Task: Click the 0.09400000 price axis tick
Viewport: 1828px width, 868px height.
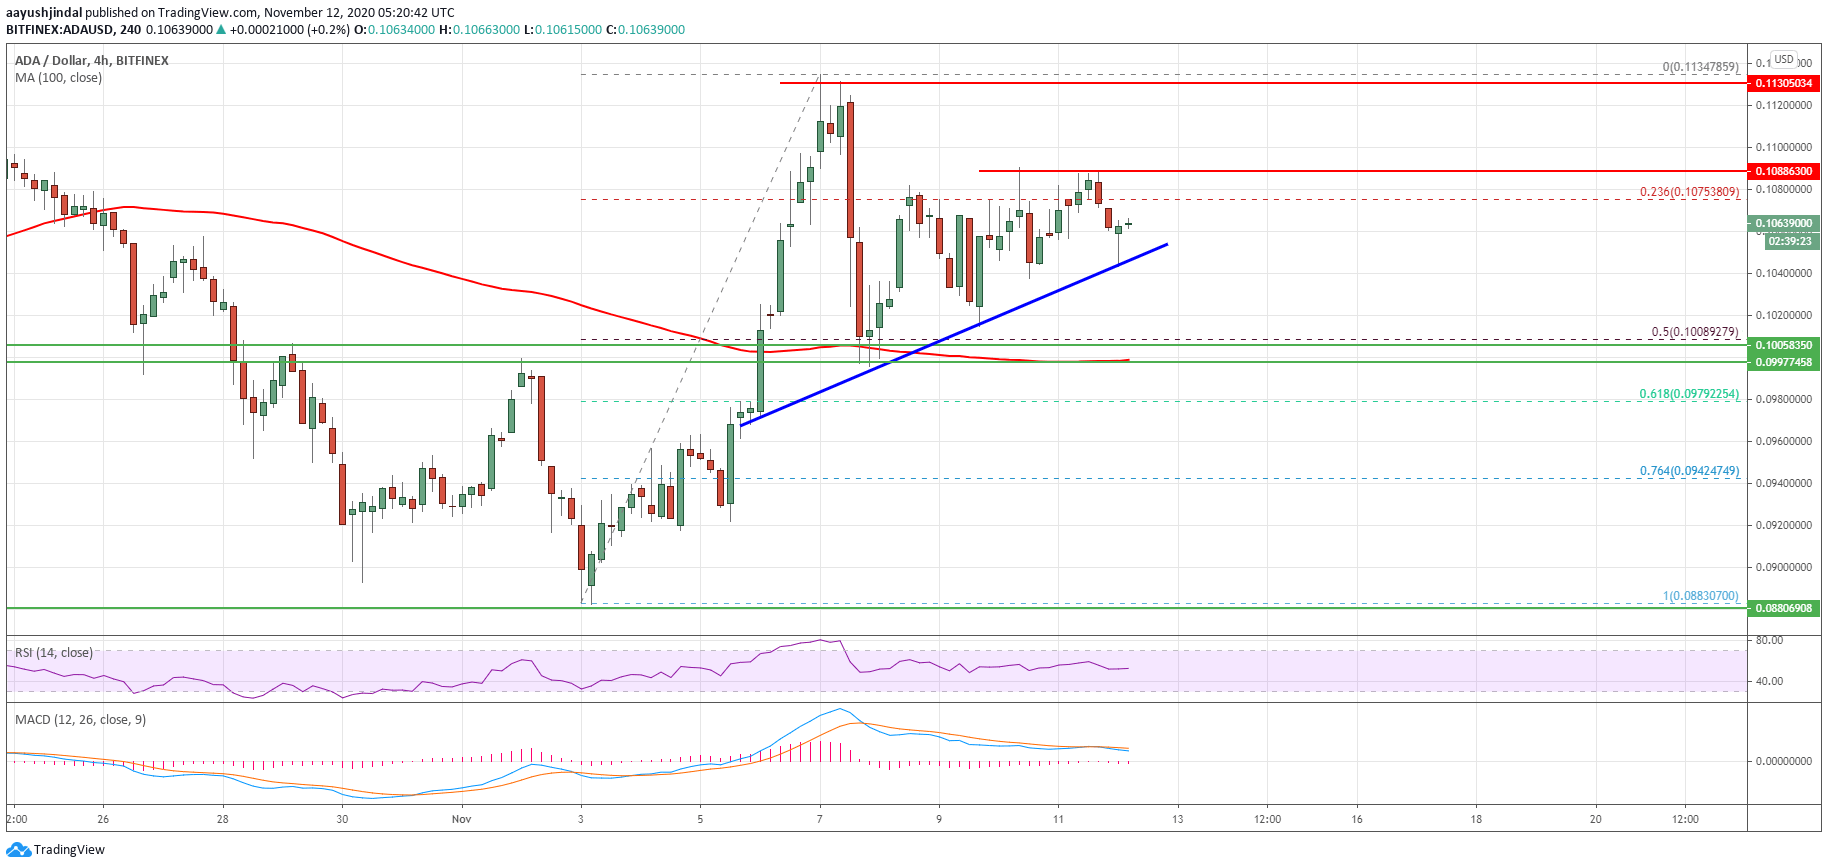Action: point(1784,484)
